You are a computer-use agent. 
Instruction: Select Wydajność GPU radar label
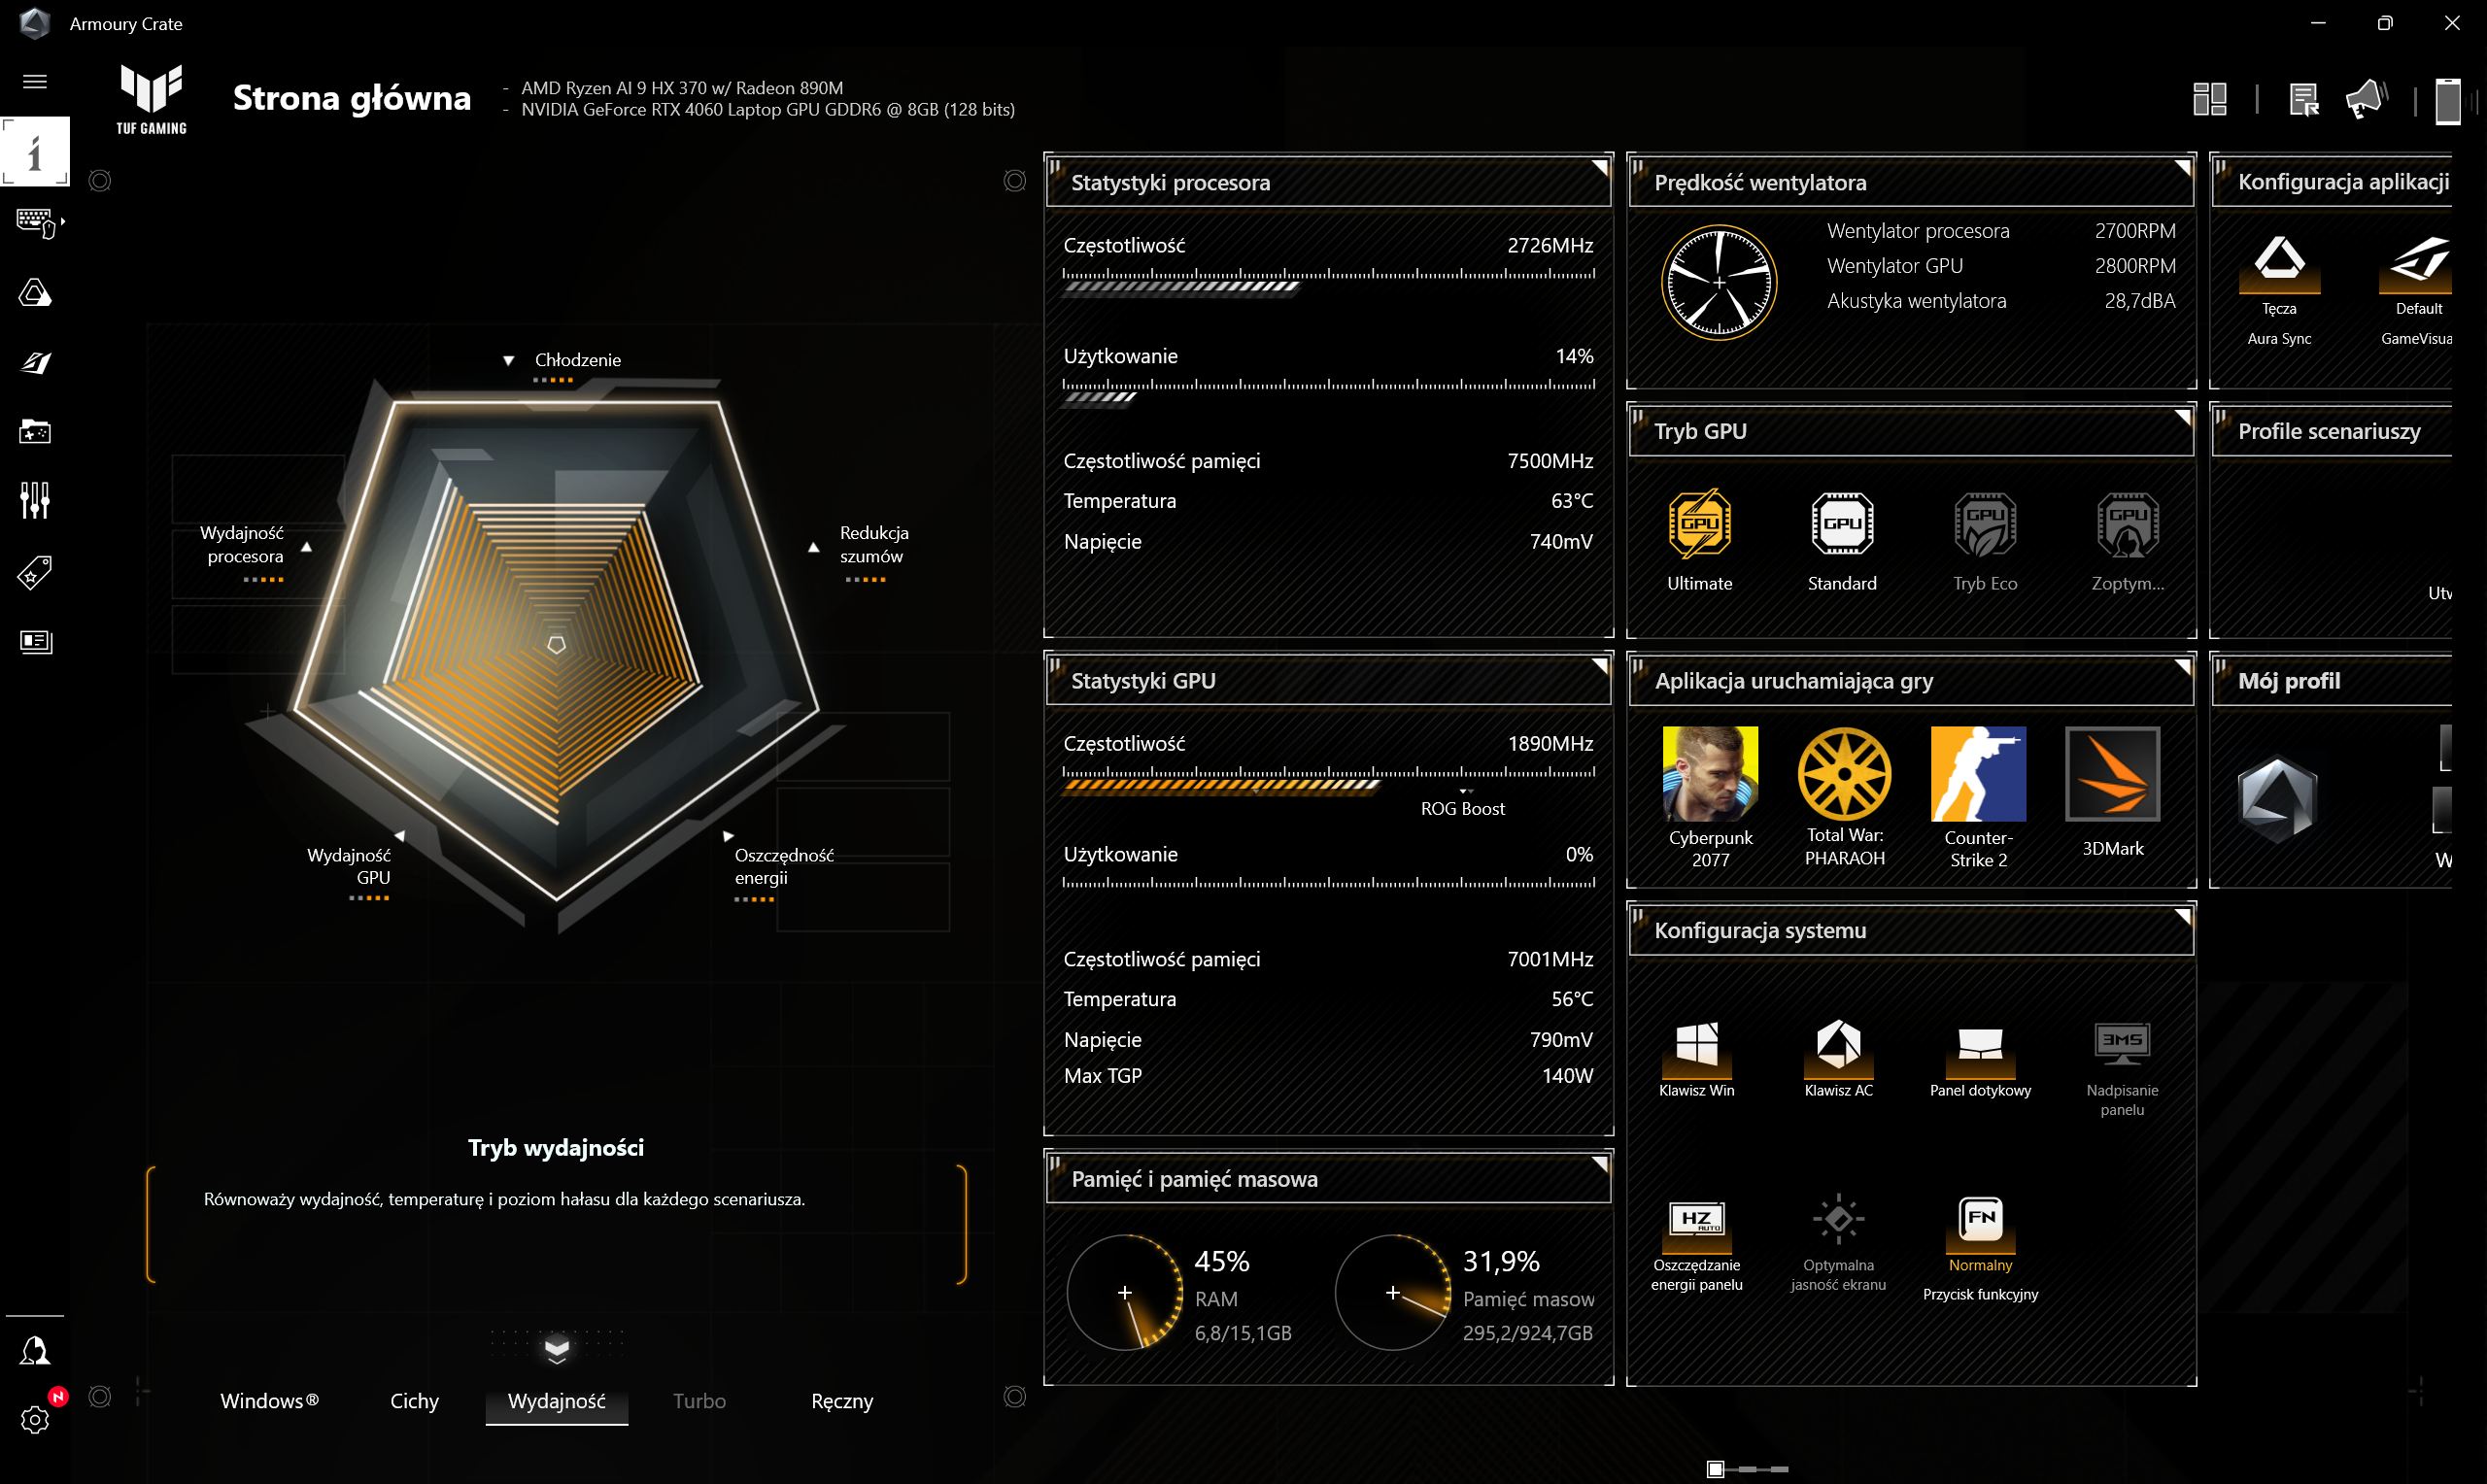(x=349, y=866)
